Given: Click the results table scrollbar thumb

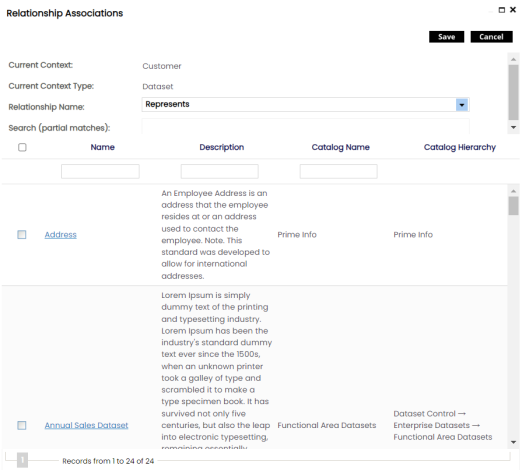Looking at the screenshot, I should (513, 206).
